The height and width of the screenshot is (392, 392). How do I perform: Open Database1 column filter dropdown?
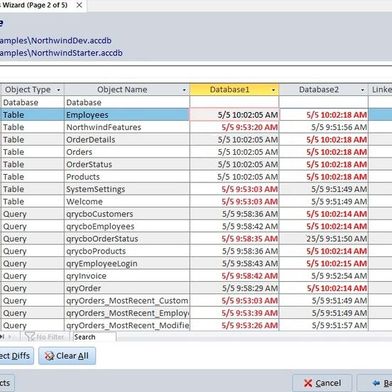click(x=273, y=90)
